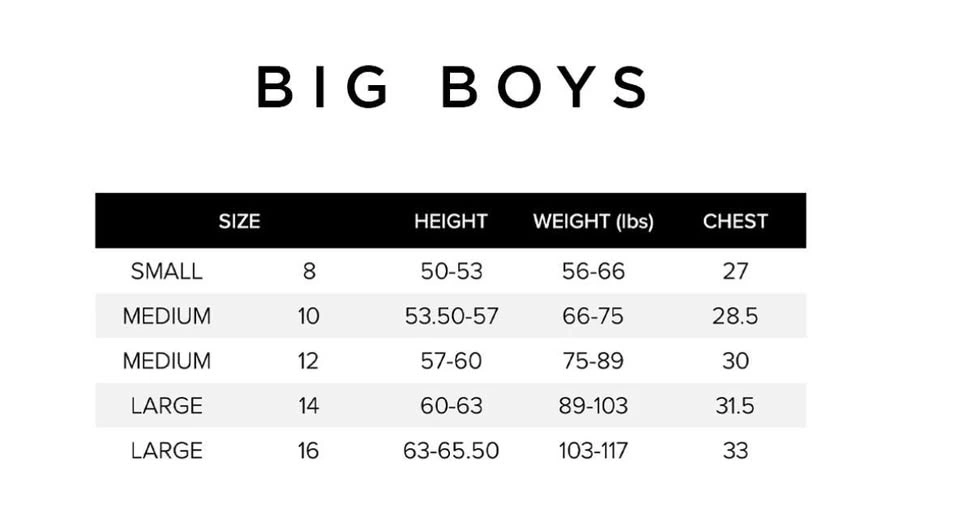Select the CHEST column header

735,221
